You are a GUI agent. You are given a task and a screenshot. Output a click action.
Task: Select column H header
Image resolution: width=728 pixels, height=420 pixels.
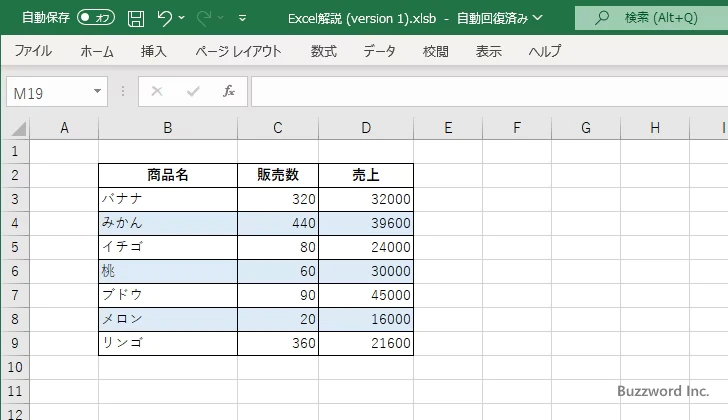[655, 128]
